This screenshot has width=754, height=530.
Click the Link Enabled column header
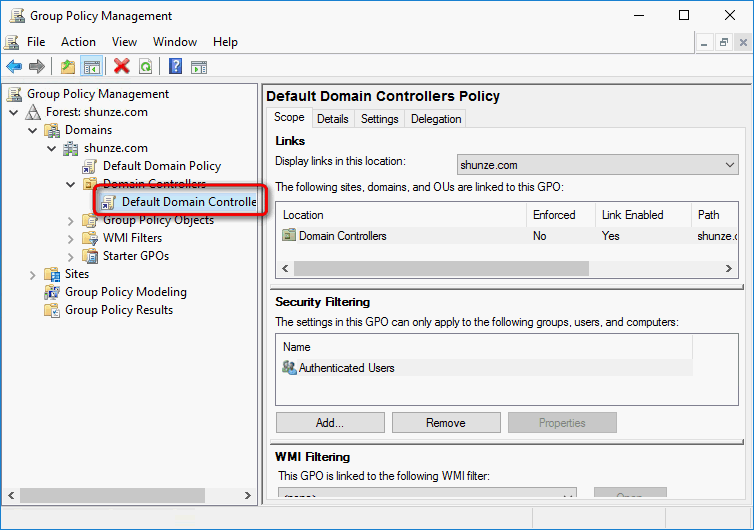pyautogui.click(x=643, y=215)
